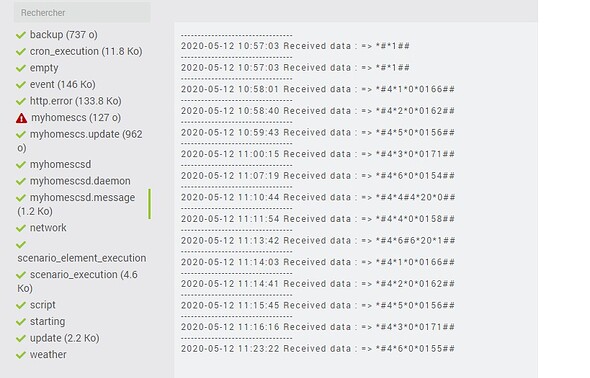Click the red warning icon beside myhomescs
The height and width of the screenshot is (378, 590).
point(21,118)
